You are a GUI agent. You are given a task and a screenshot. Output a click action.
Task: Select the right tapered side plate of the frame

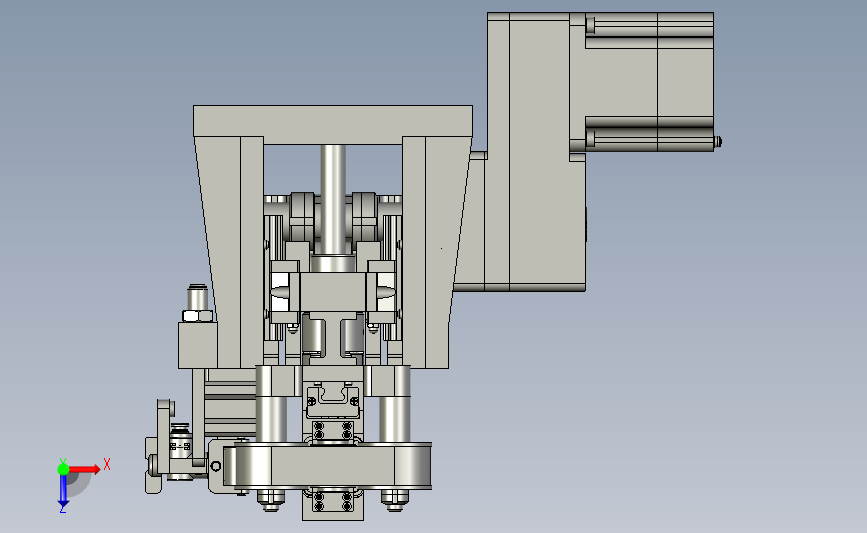click(436, 252)
